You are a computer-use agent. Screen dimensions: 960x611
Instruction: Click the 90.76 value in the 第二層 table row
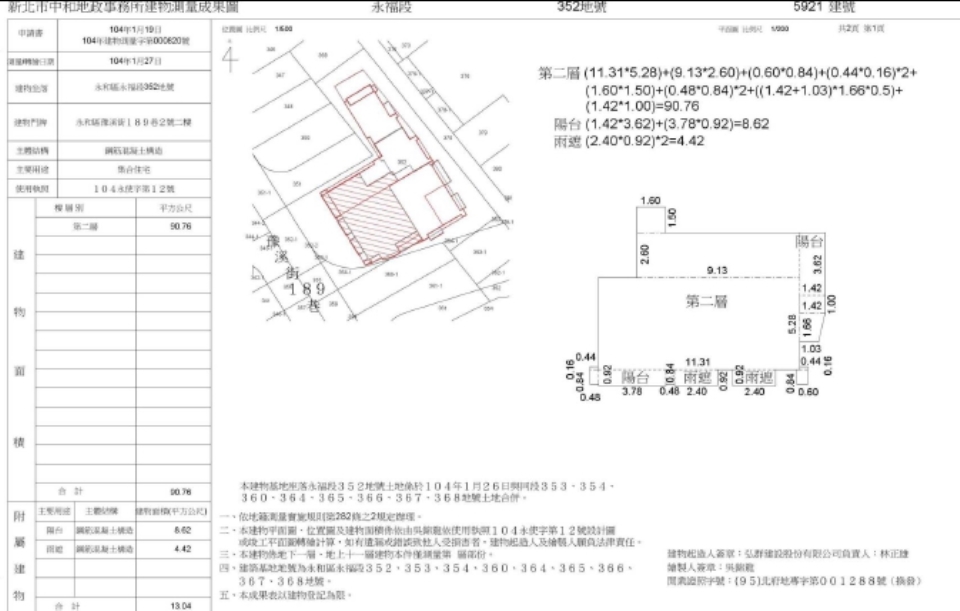pos(180,227)
